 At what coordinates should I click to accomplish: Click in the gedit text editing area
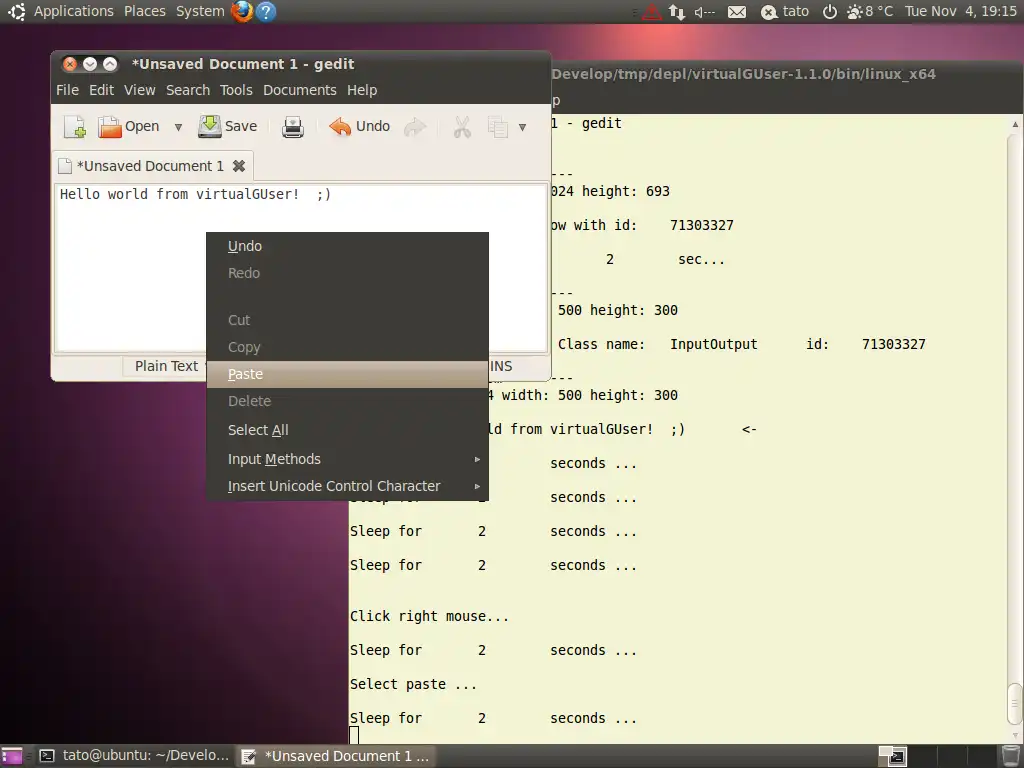click(300, 268)
